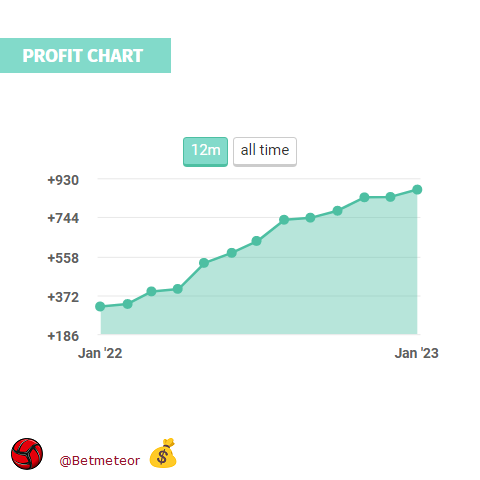The width and height of the screenshot is (480, 480).
Task: Select the last data point at Jan '23
Action: tap(417, 190)
